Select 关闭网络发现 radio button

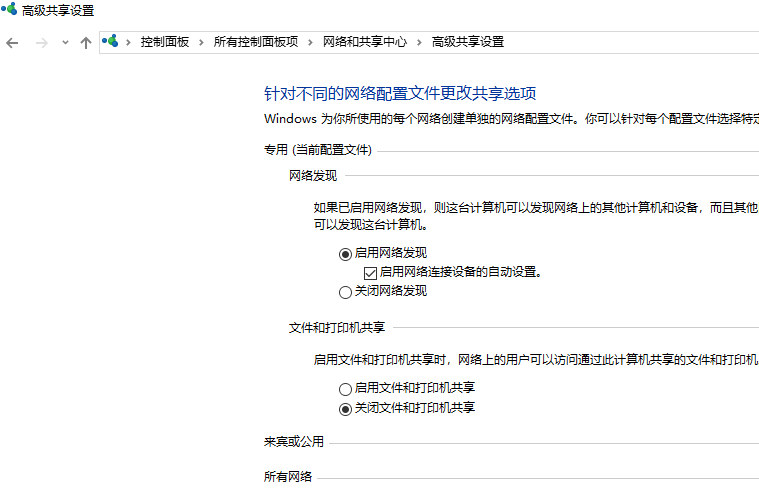point(345,292)
